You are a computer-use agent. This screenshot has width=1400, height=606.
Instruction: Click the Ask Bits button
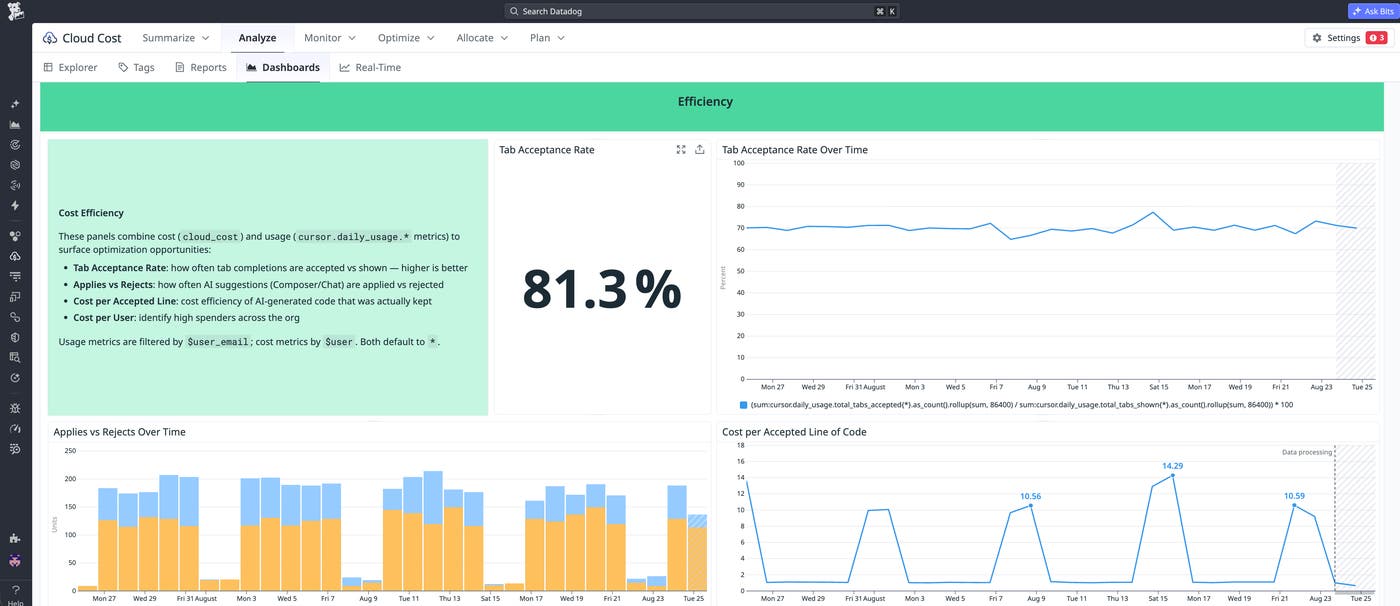1372,11
